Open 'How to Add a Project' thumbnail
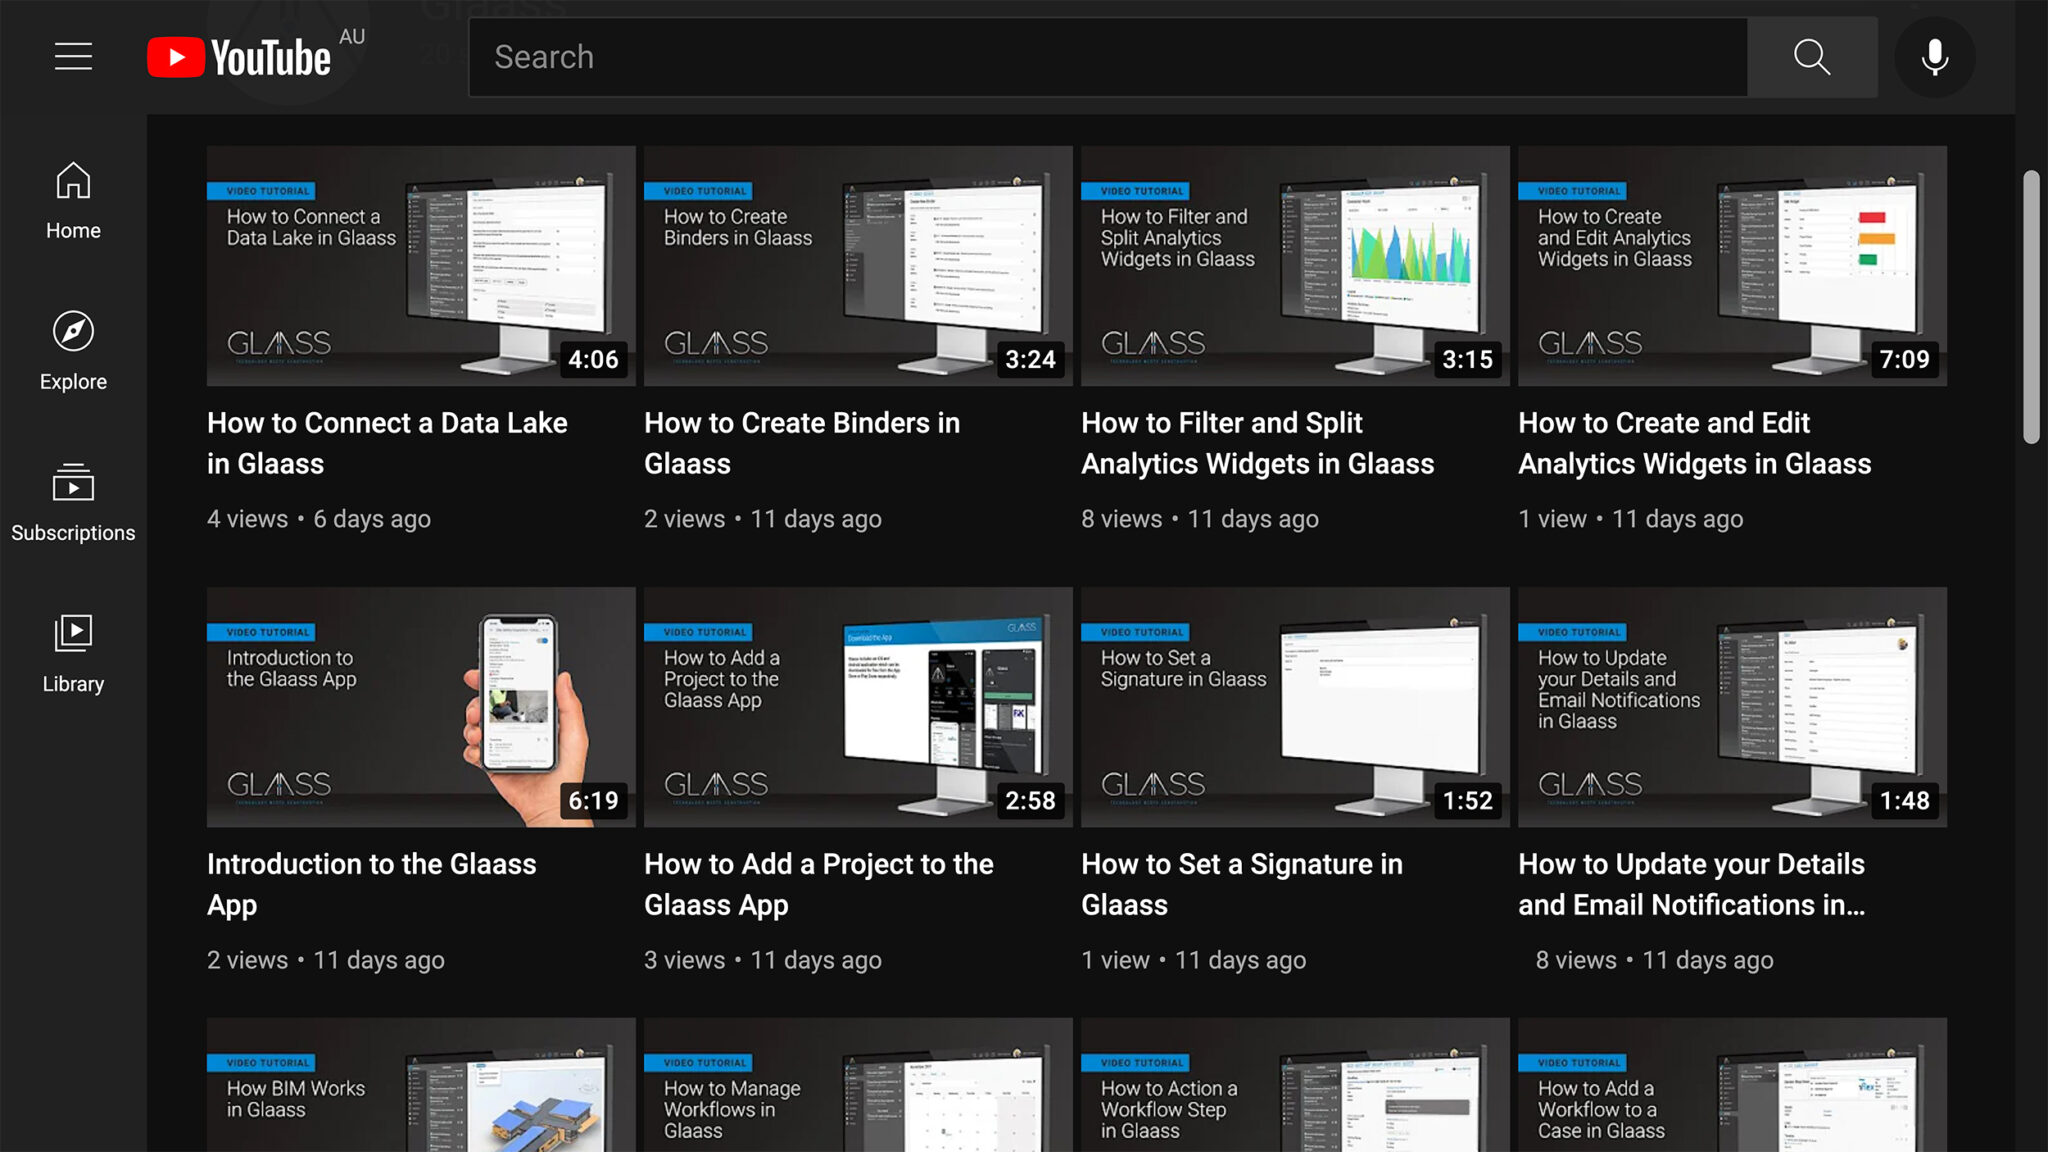 858,707
